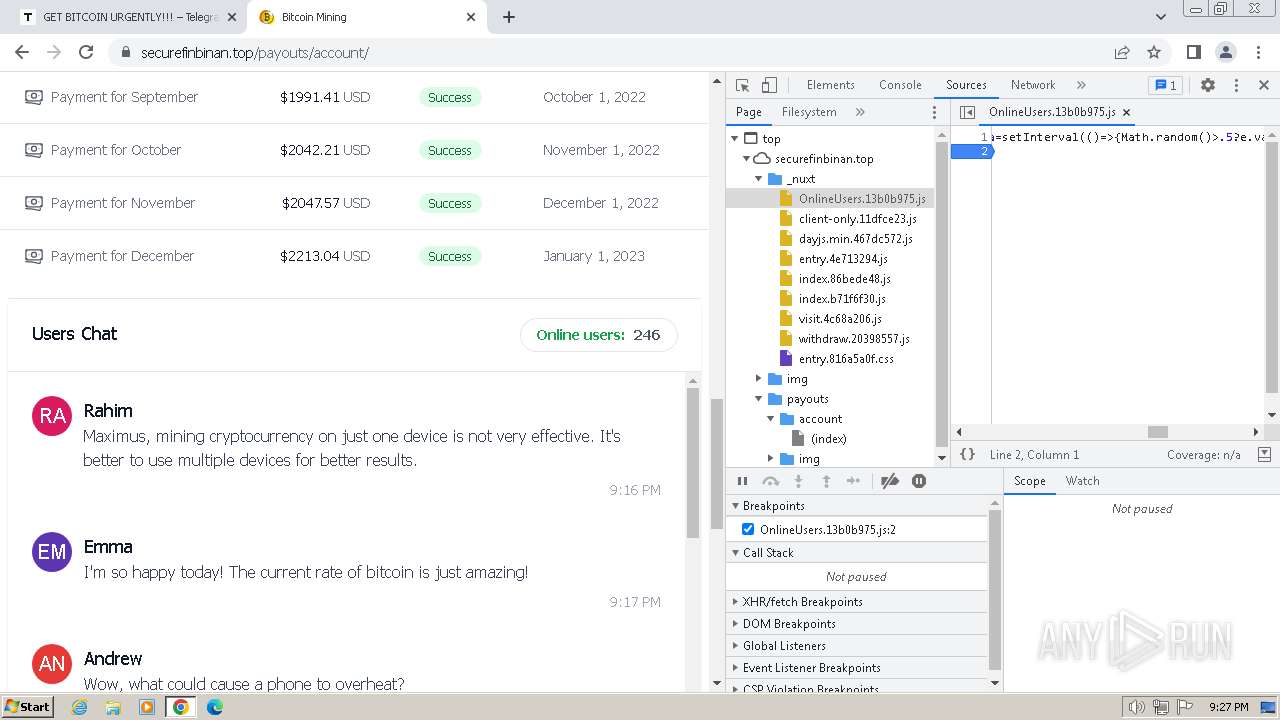This screenshot has width=1280, height=720.
Task: Open index.86bede48.js file
Action: (x=844, y=279)
